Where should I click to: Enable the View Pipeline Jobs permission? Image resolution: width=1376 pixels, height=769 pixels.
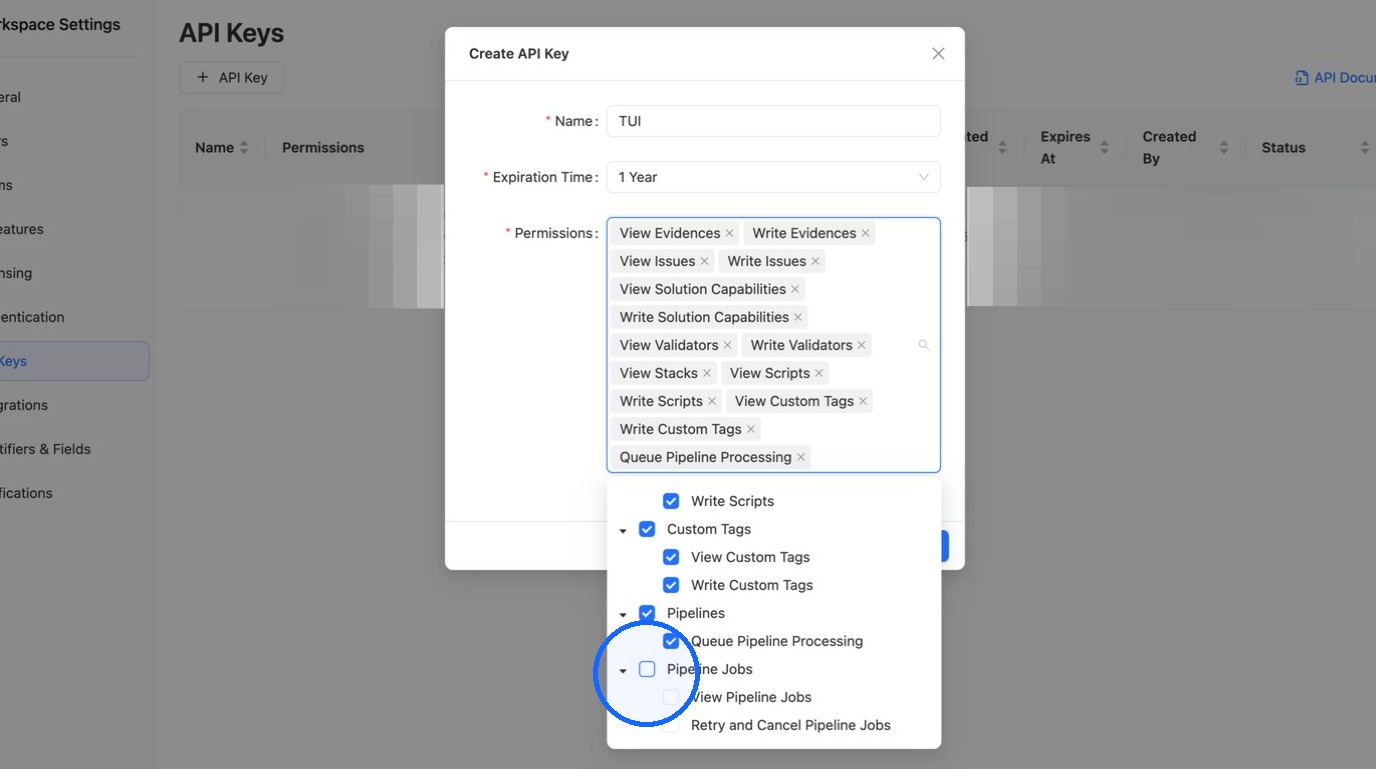(671, 697)
